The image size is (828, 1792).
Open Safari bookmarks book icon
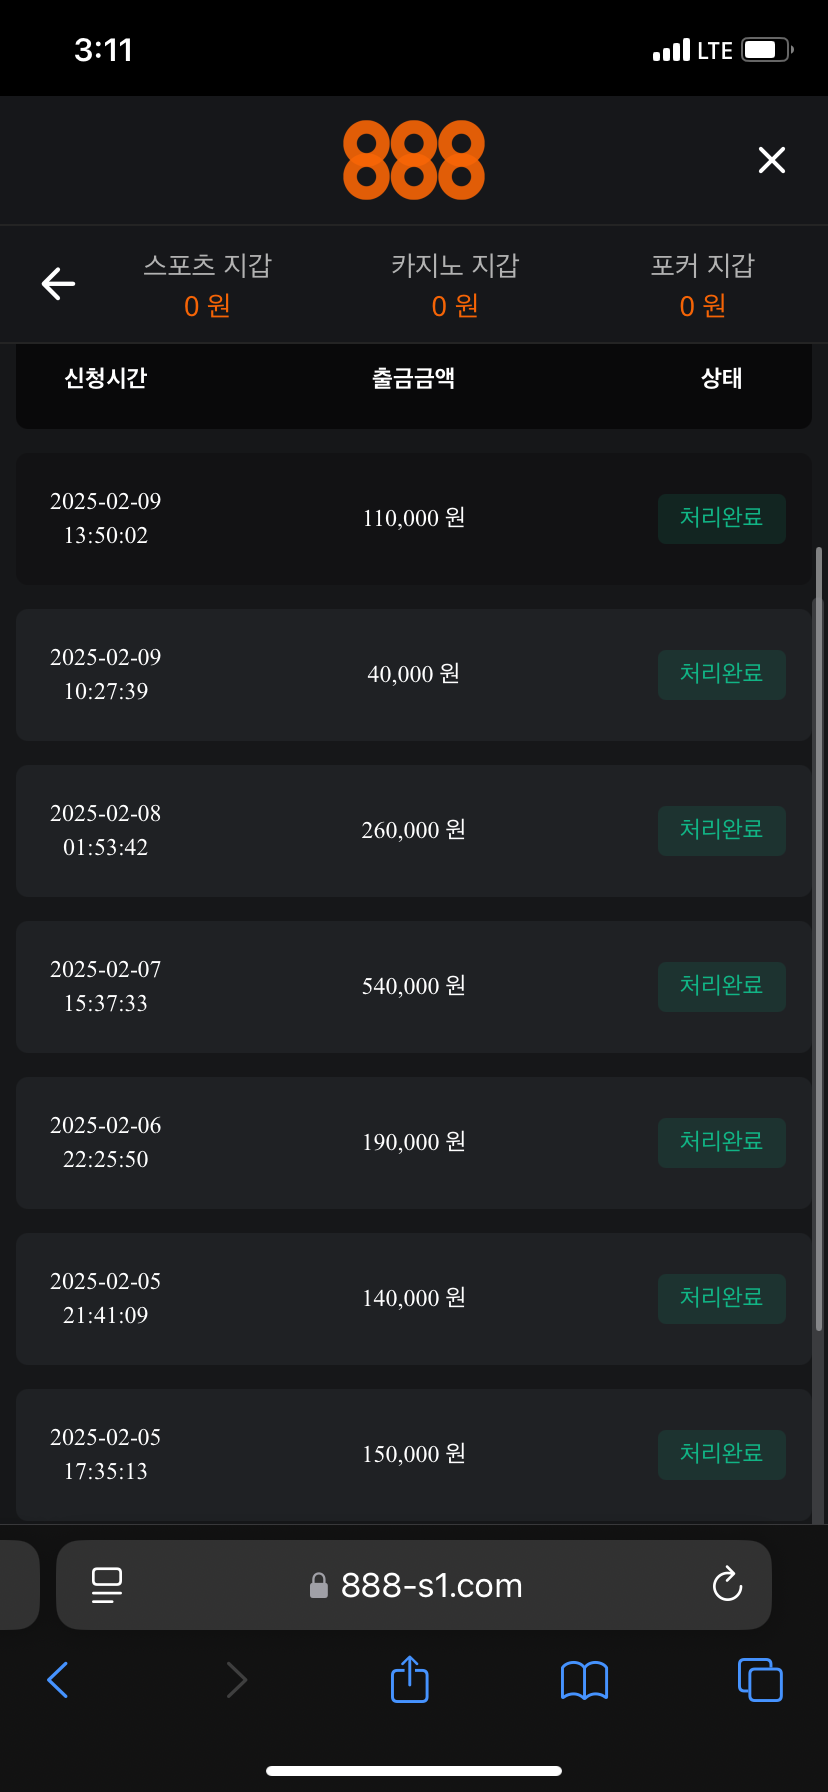pos(584,1680)
